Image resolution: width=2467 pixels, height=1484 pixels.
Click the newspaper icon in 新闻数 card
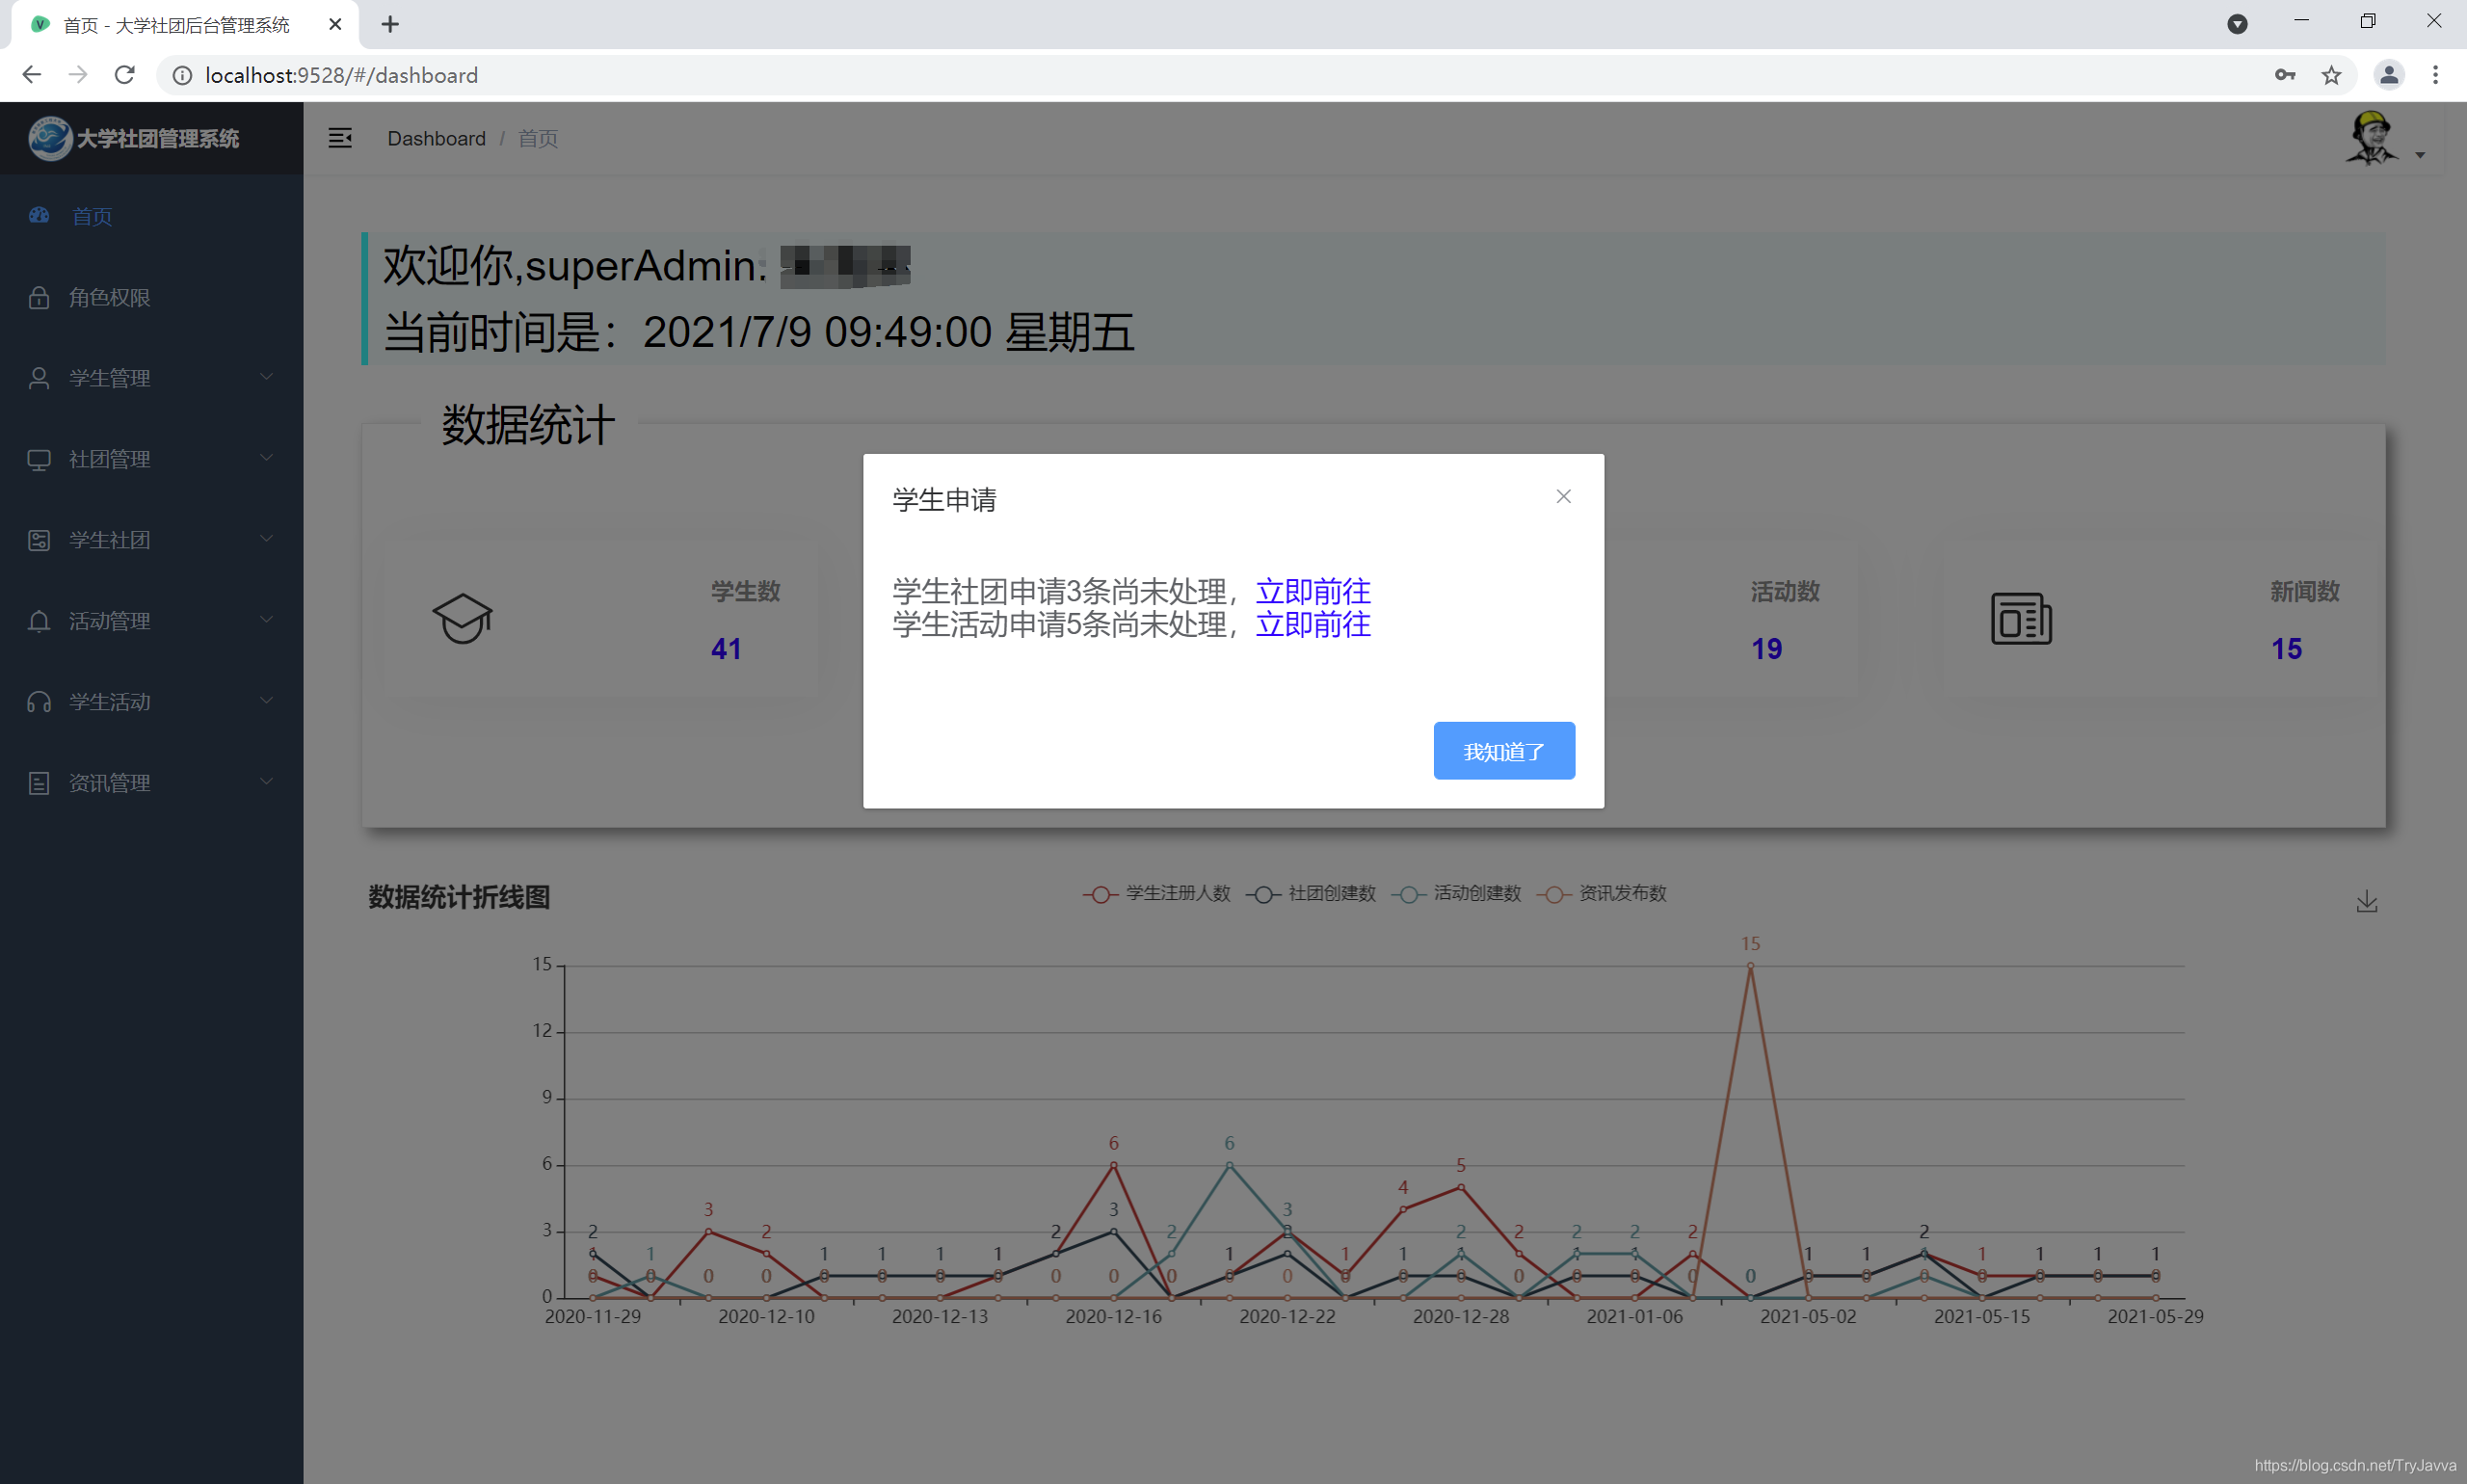(x=2021, y=619)
